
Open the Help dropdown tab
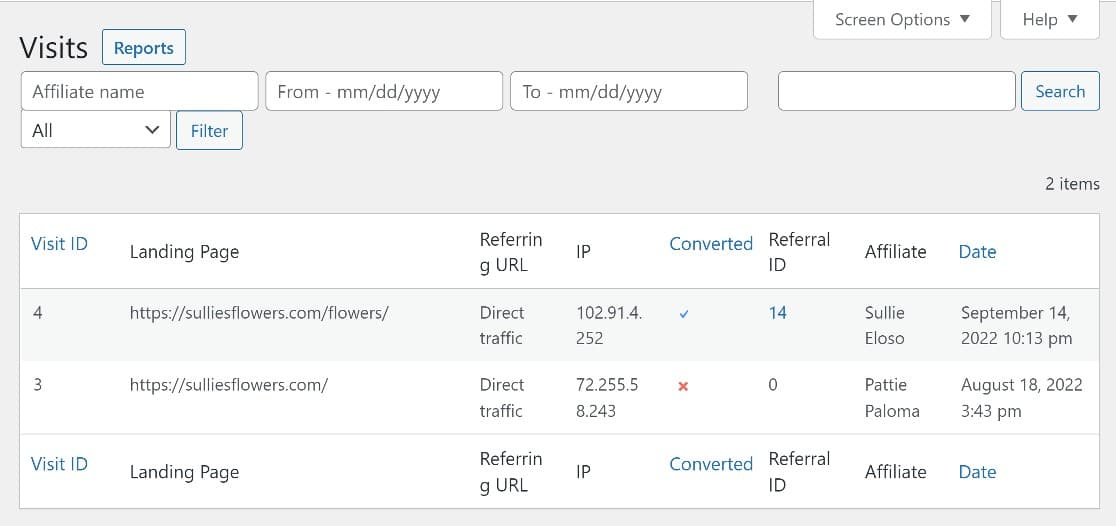tap(1050, 19)
